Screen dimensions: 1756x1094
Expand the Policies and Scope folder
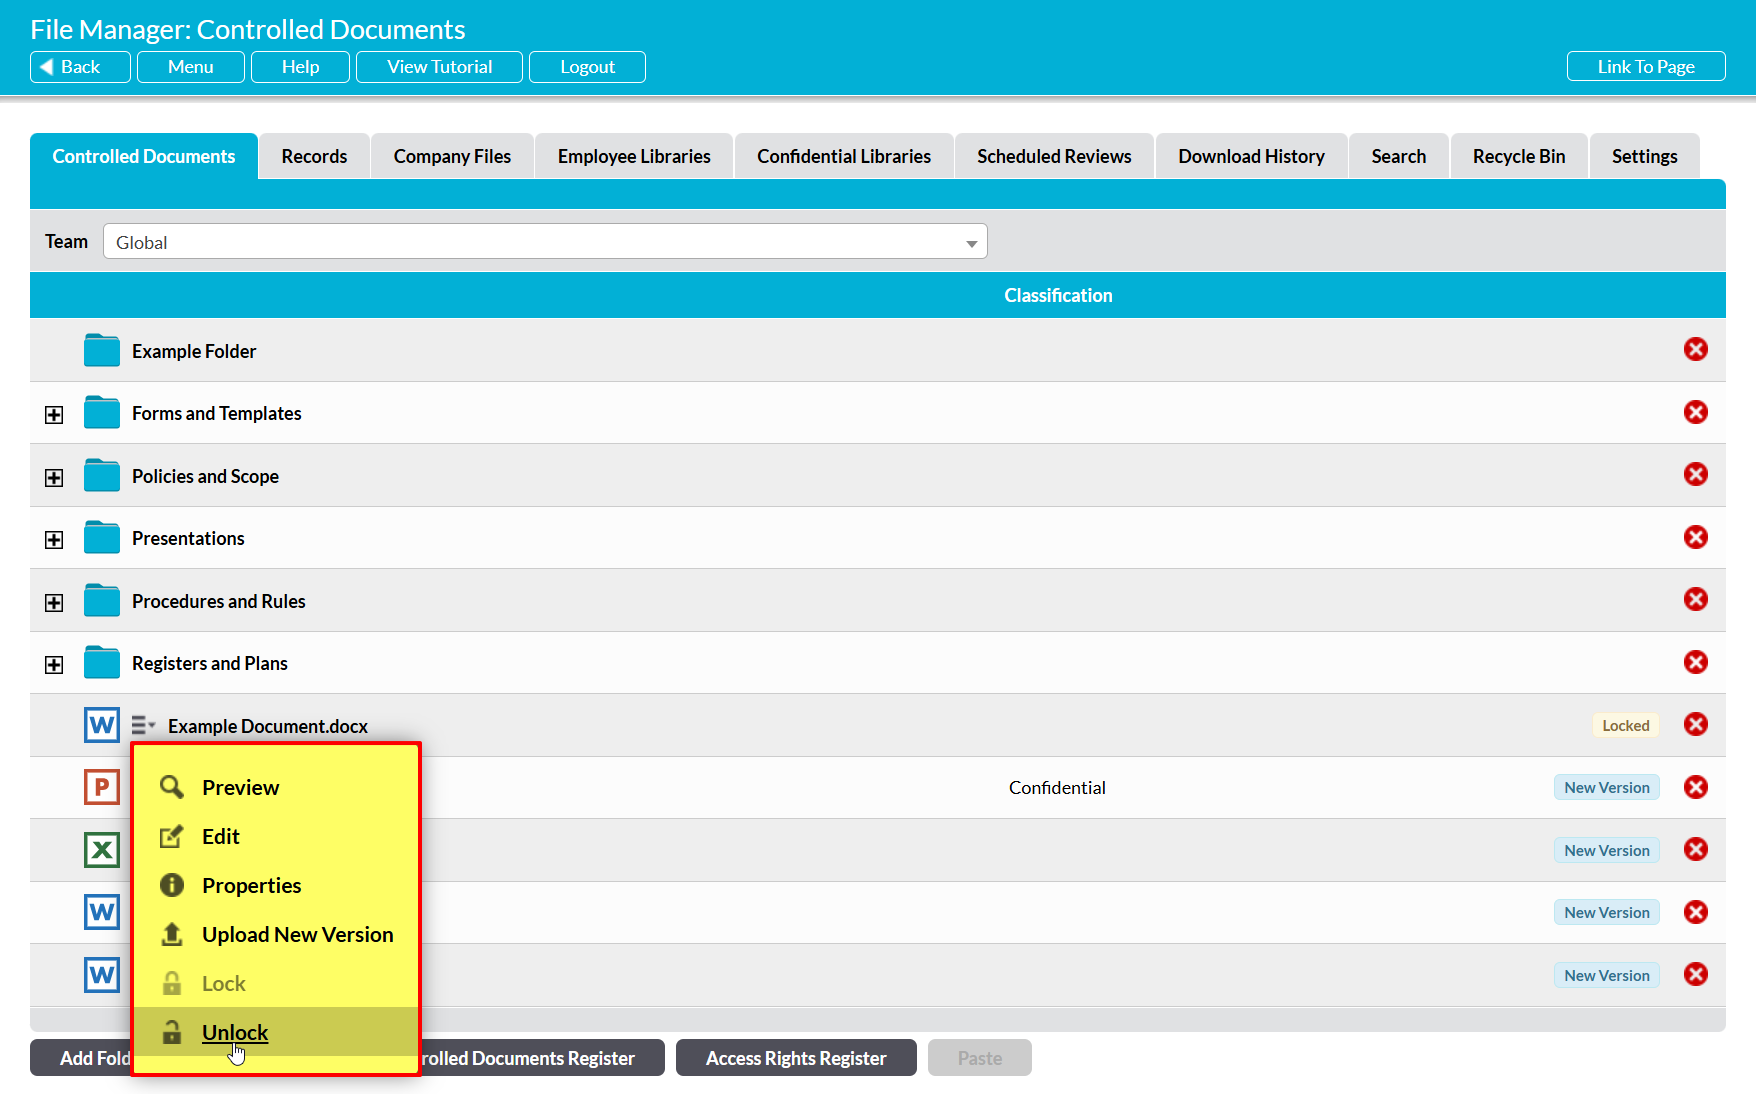[54, 478]
